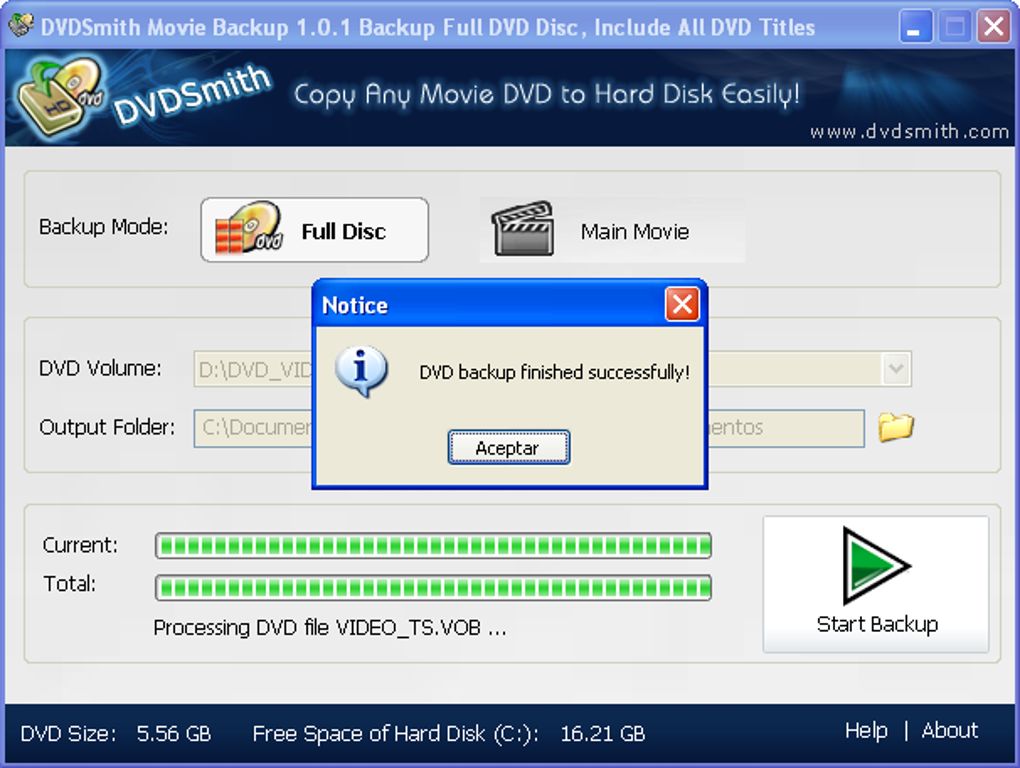Click the Full Disc DVD icon
Viewport: 1020px width, 768px height.
click(249, 228)
